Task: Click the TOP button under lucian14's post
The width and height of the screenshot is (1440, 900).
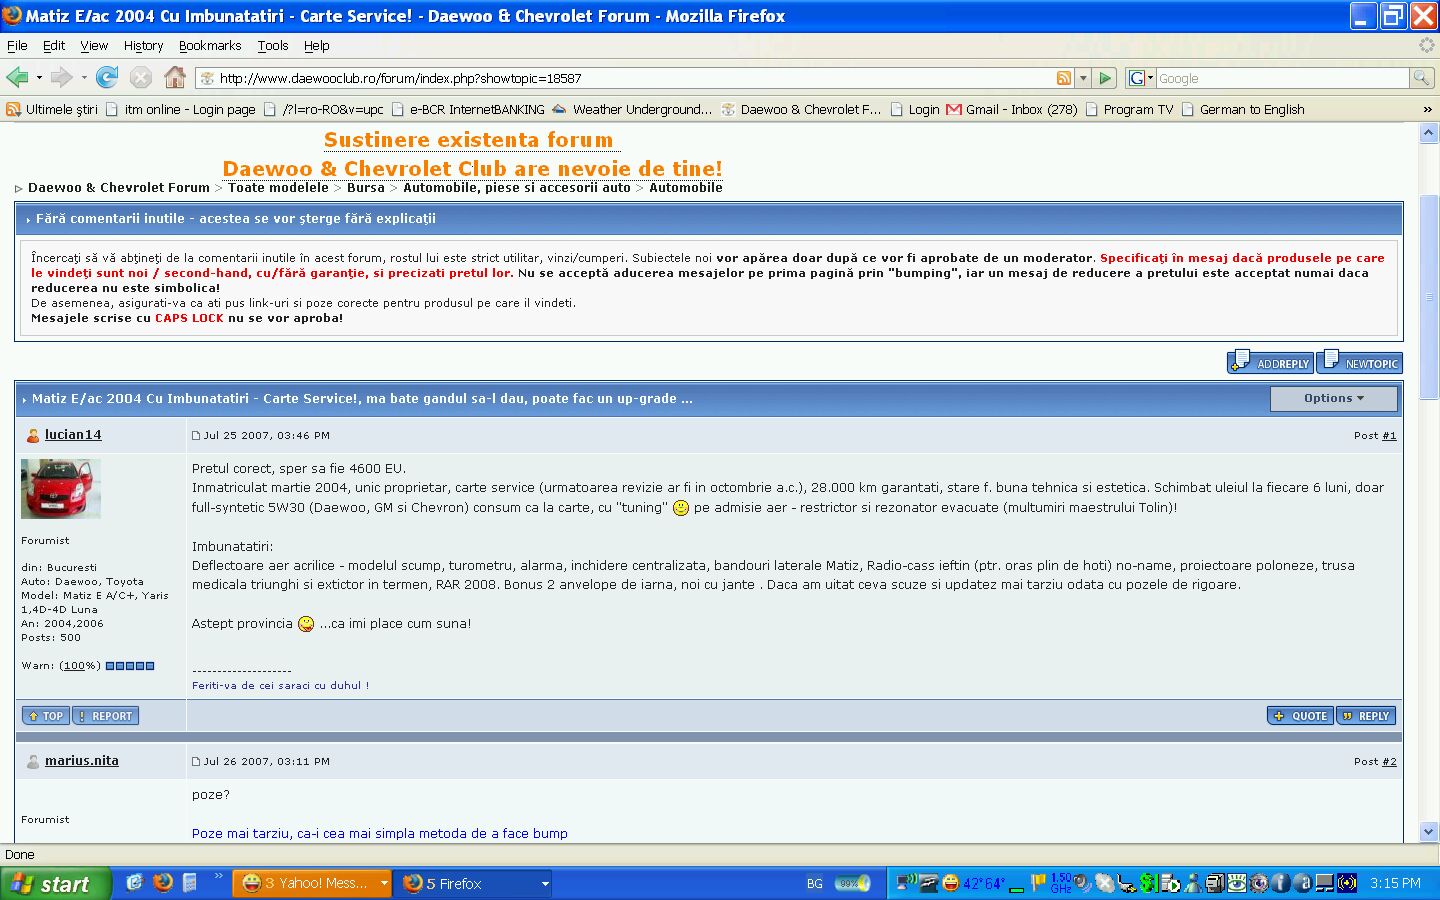Action: pyautogui.click(x=45, y=716)
